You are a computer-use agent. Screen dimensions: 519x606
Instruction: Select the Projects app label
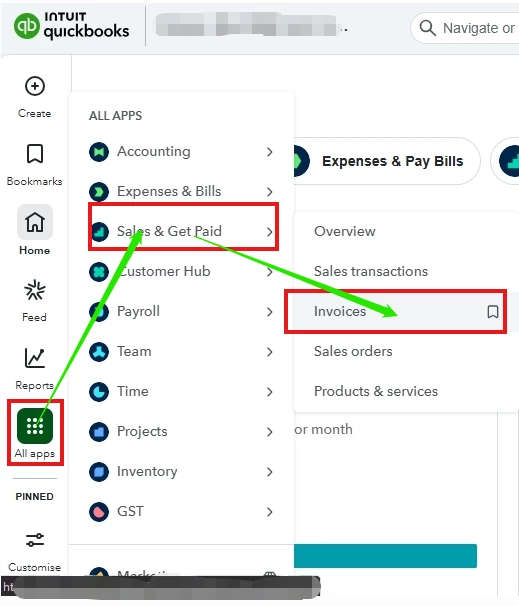(x=142, y=432)
